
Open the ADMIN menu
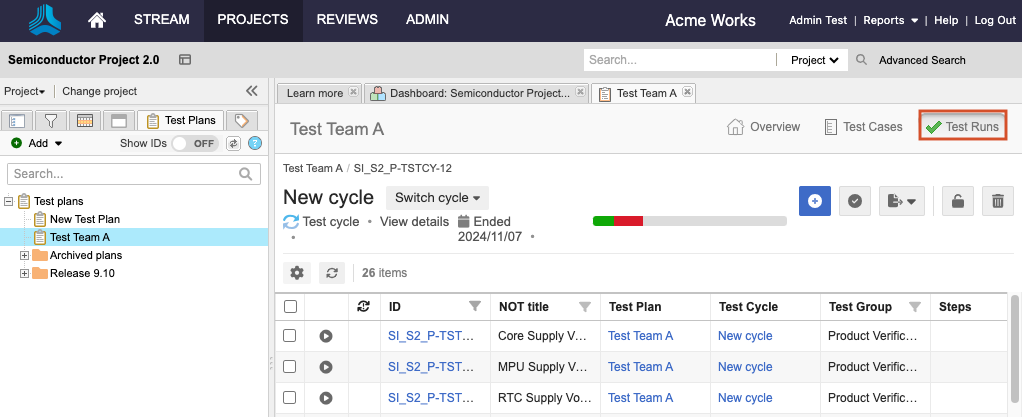(x=428, y=20)
